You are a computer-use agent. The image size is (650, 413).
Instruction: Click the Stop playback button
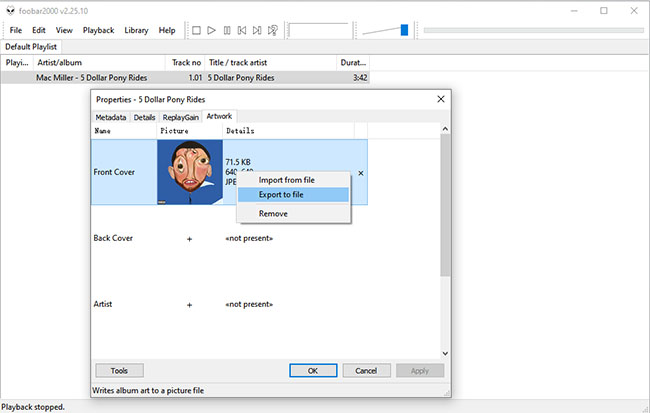196,30
